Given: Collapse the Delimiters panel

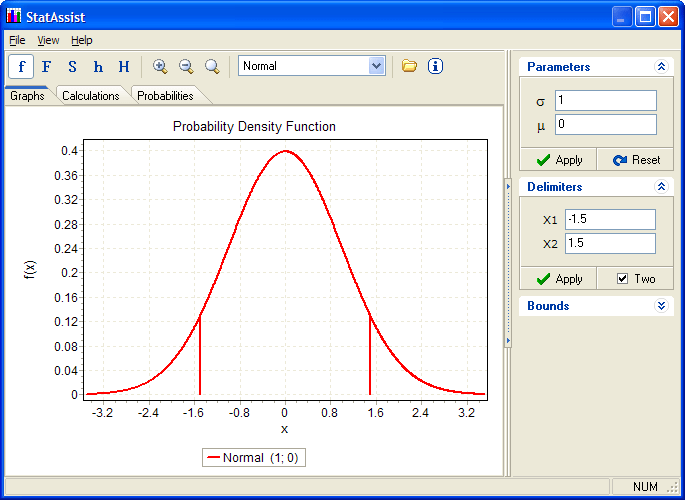Looking at the screenshot, I should click(660, 187).
